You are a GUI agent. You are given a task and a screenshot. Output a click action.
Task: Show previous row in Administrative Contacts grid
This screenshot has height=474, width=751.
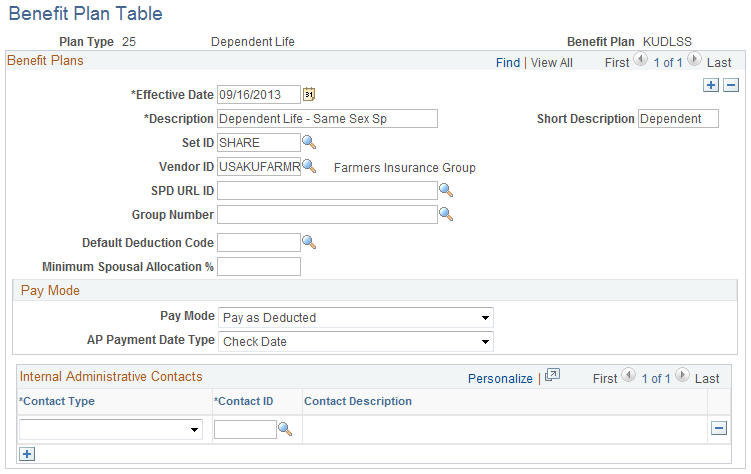click(x=628, y=375)
